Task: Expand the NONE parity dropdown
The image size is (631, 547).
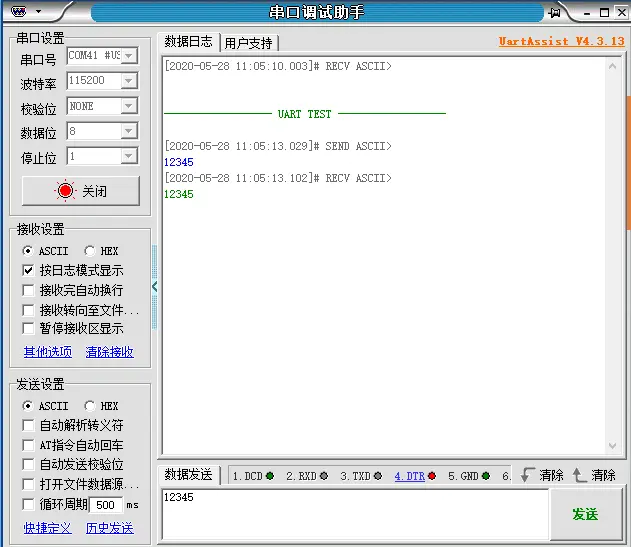Action: 129,106
